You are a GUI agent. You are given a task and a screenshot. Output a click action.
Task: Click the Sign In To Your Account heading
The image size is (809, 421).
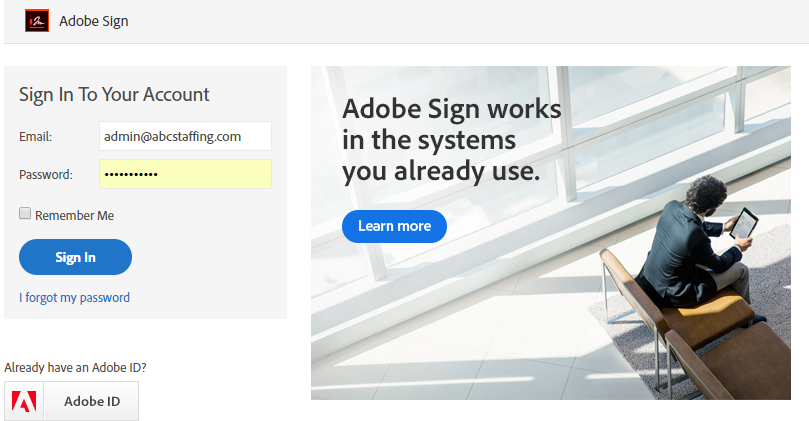114,94
